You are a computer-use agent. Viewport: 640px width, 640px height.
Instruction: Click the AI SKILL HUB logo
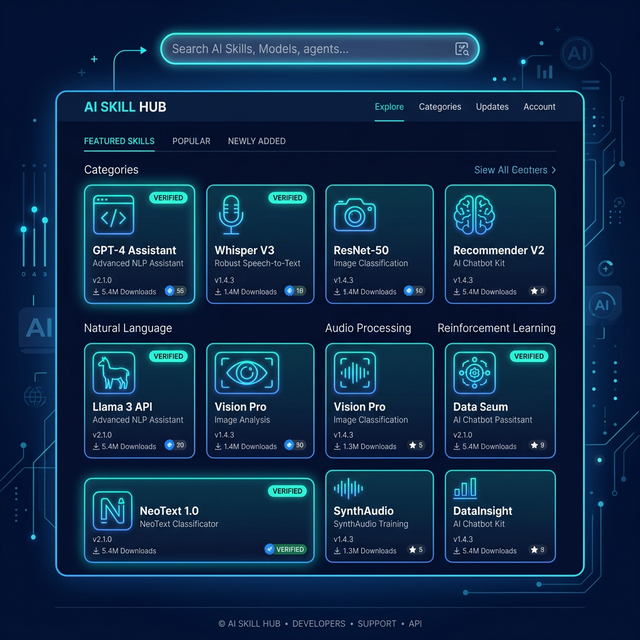tap(125, 107)
